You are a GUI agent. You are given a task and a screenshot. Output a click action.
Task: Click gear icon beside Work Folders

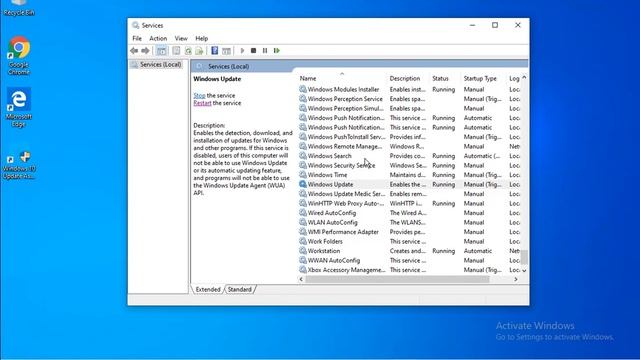[x=303, y=241]
